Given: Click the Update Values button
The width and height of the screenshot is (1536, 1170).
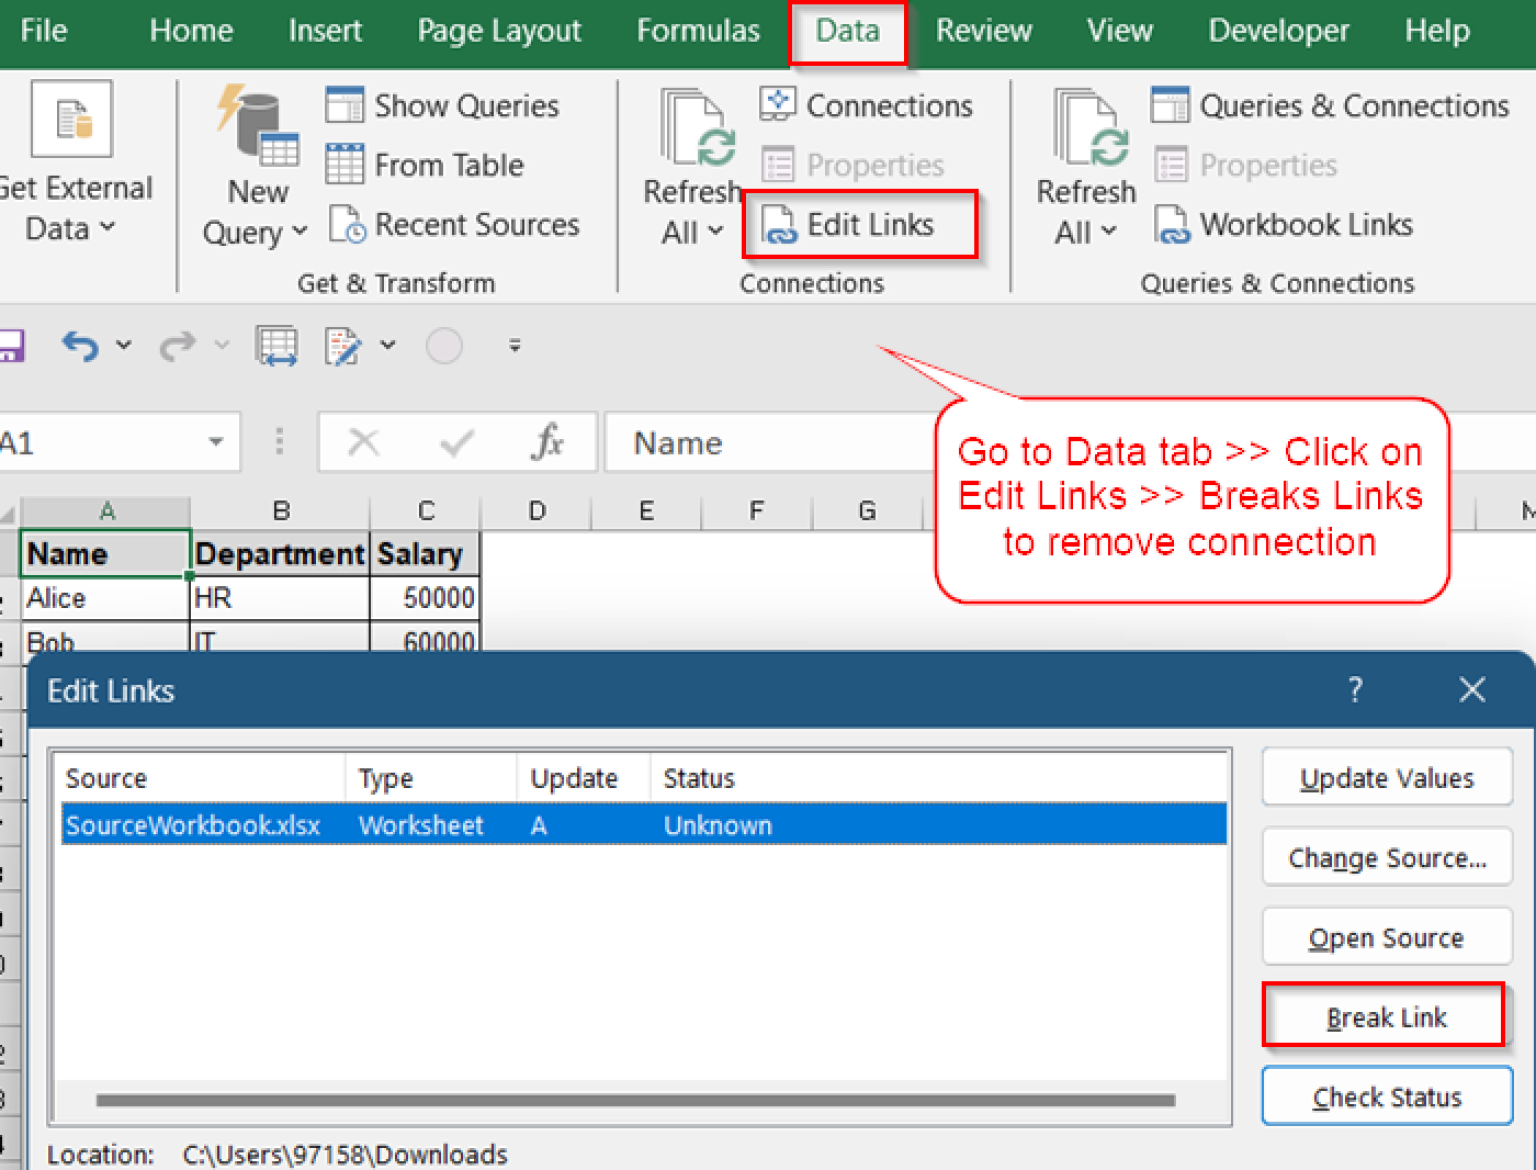Looking at the screenshot, I should (x=1385, y=777).
